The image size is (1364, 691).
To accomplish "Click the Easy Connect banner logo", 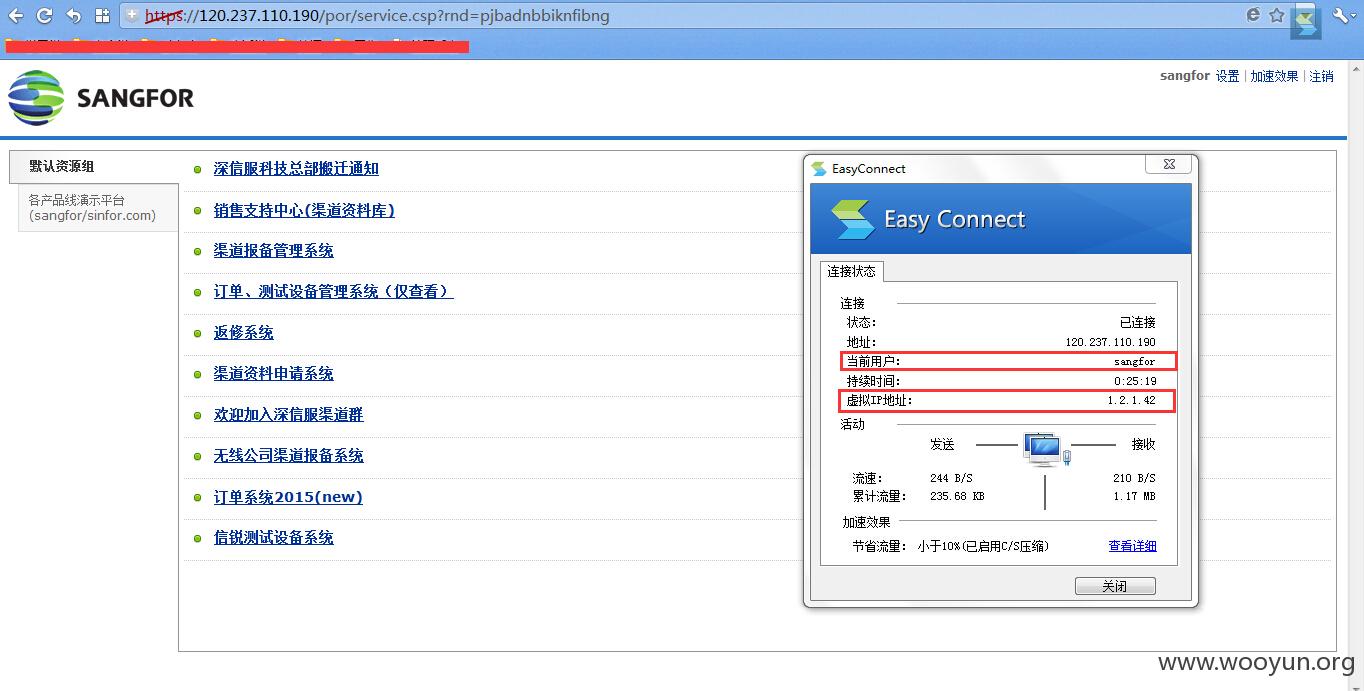I will 852,219.
